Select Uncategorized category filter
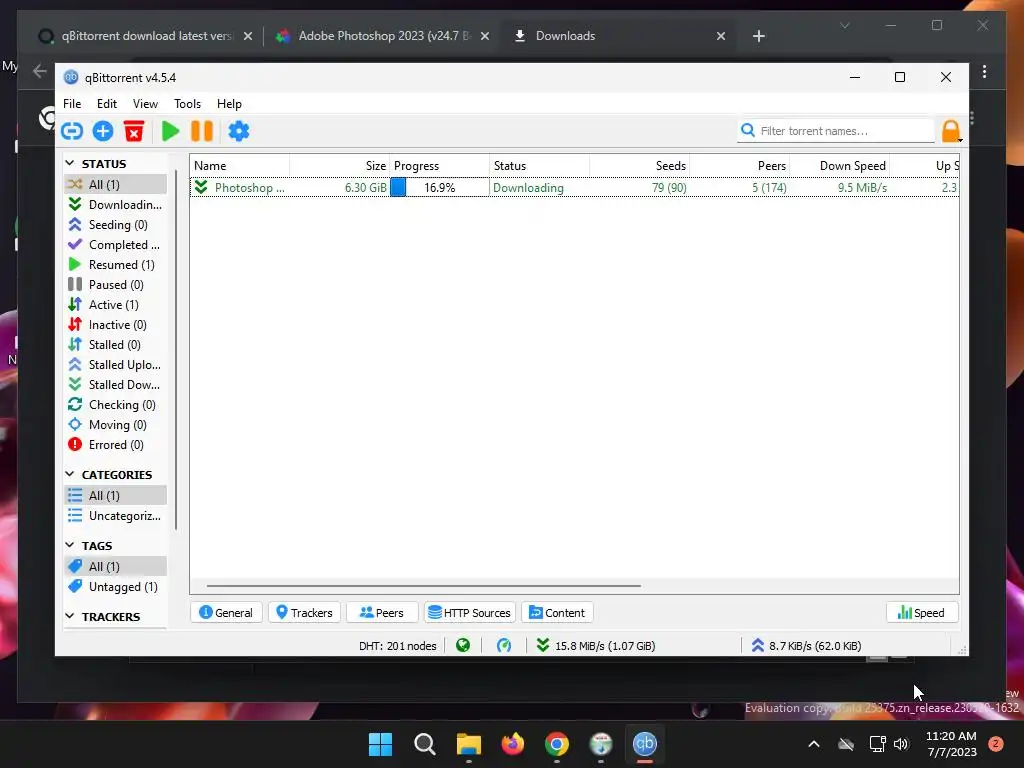This screenshot has width=1024, height=768. (x=116, y=516)
